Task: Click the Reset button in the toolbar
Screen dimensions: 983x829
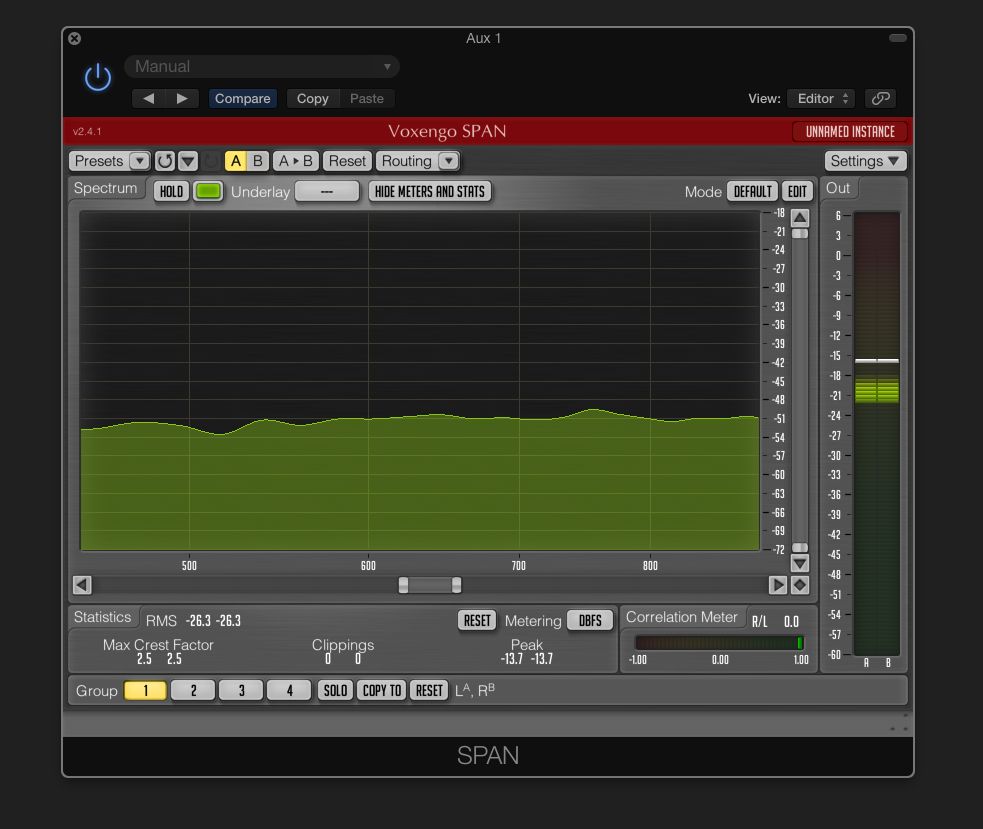Action: point(347,161)
